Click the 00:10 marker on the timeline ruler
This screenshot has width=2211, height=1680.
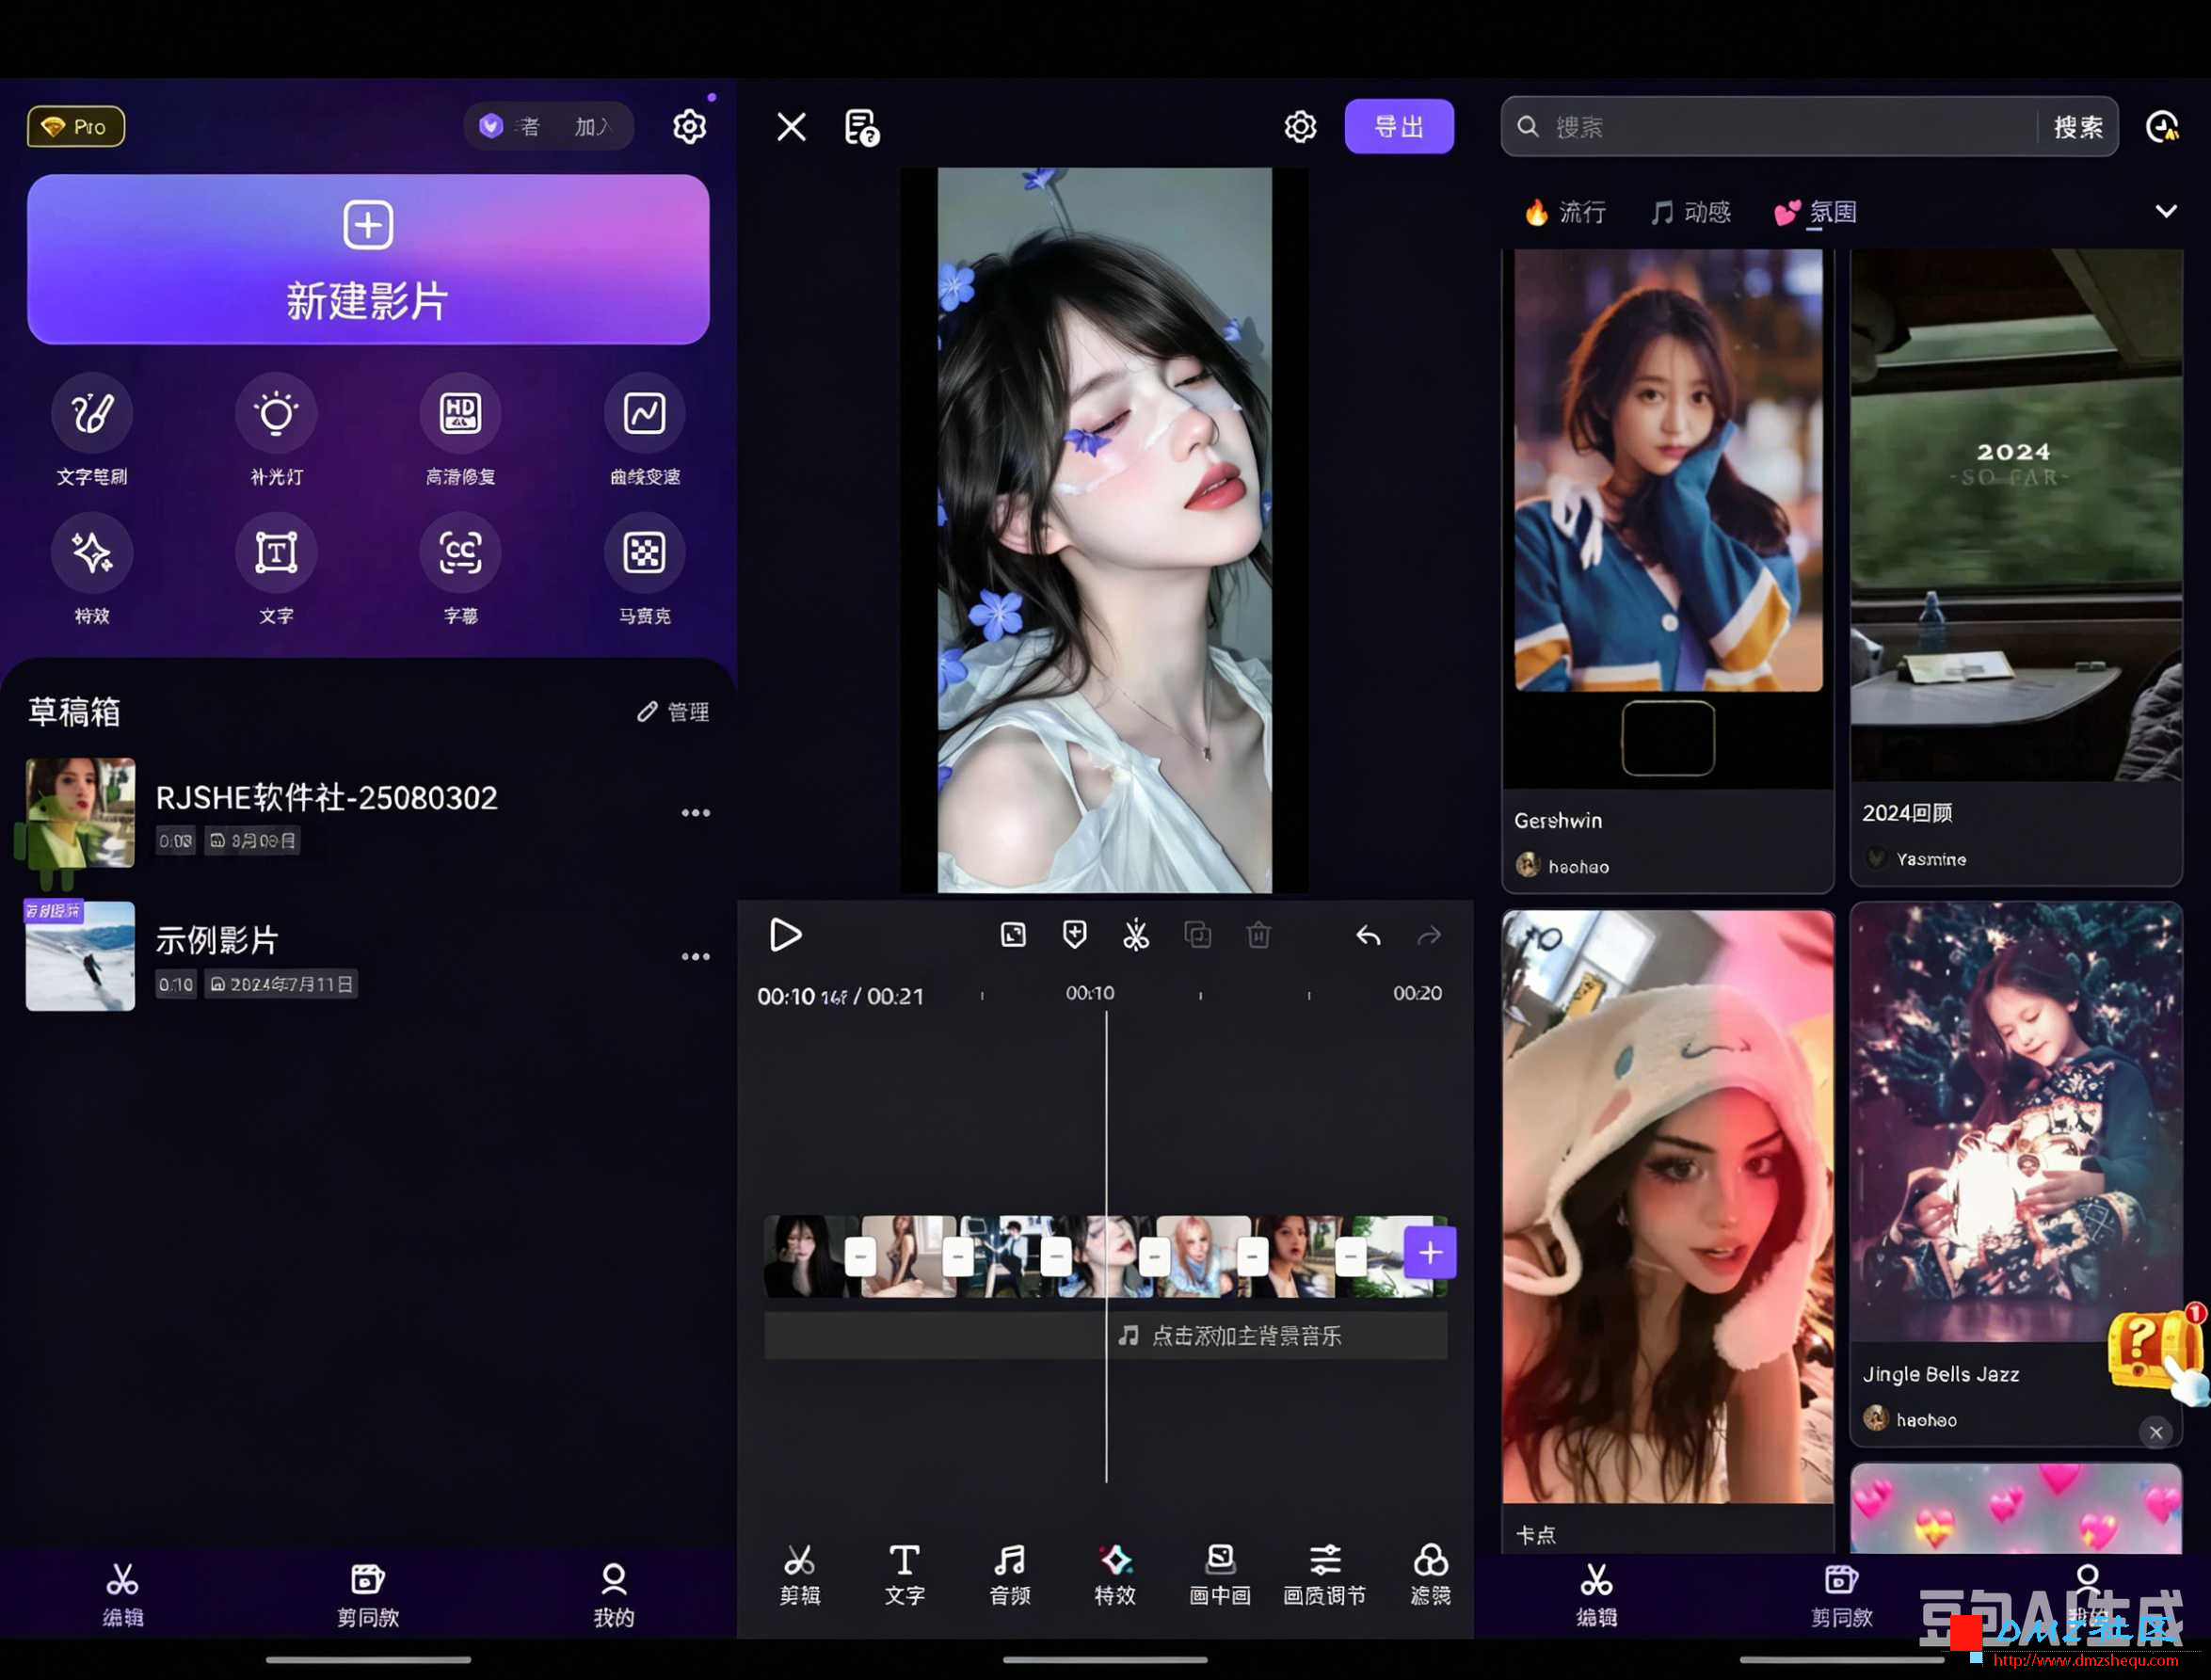click(1089, 993)
